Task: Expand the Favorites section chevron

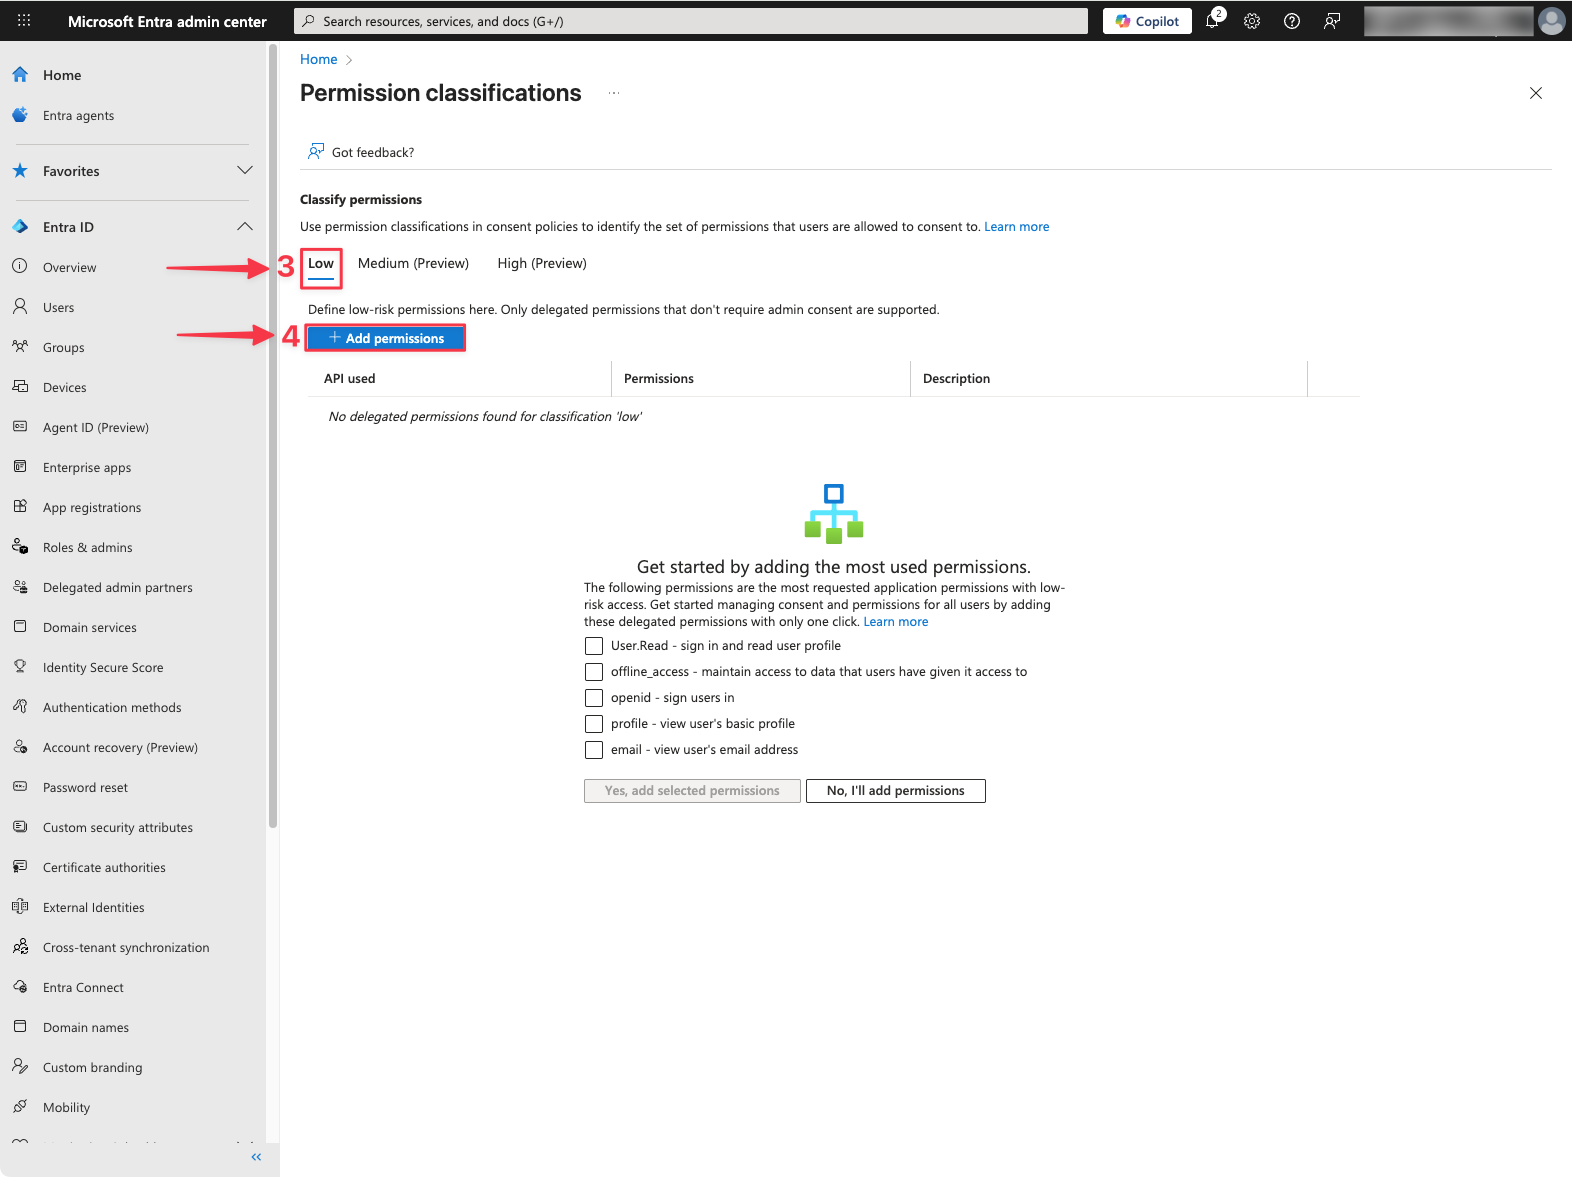Action: click(x=245, y=170)
